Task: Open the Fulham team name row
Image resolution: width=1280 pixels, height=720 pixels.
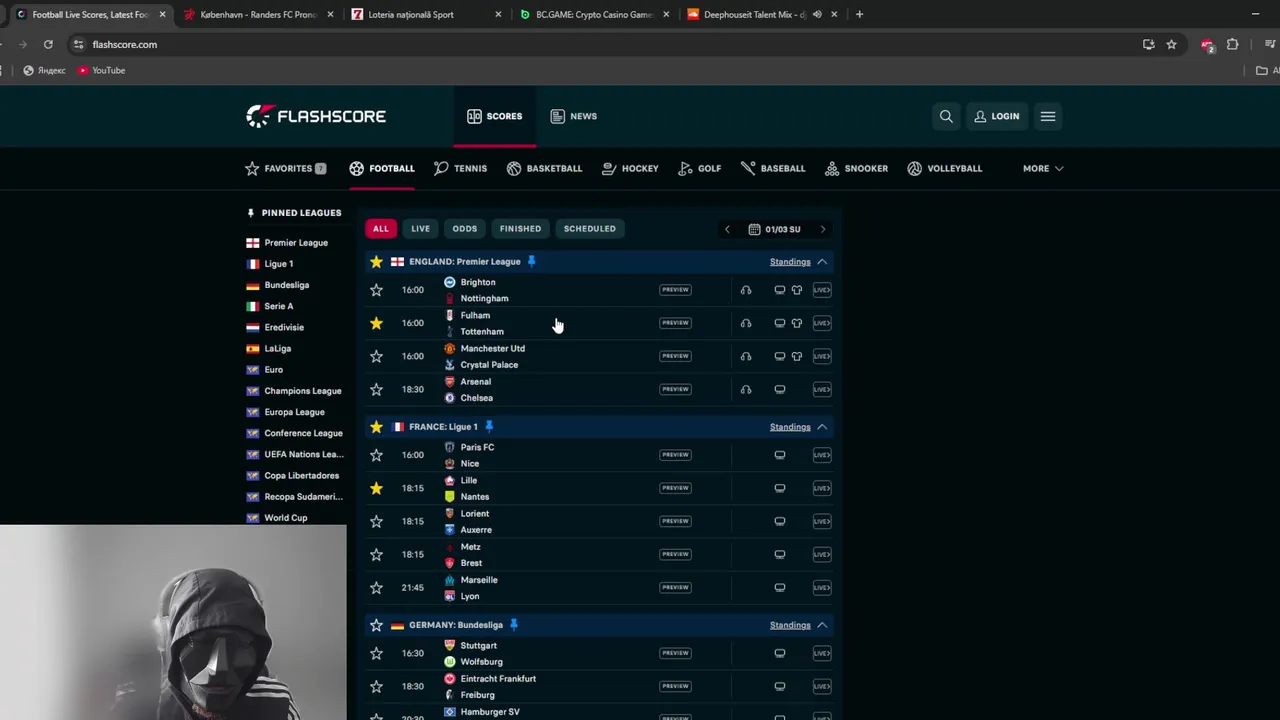Action: pyautogui.click(x=475, y=315)
